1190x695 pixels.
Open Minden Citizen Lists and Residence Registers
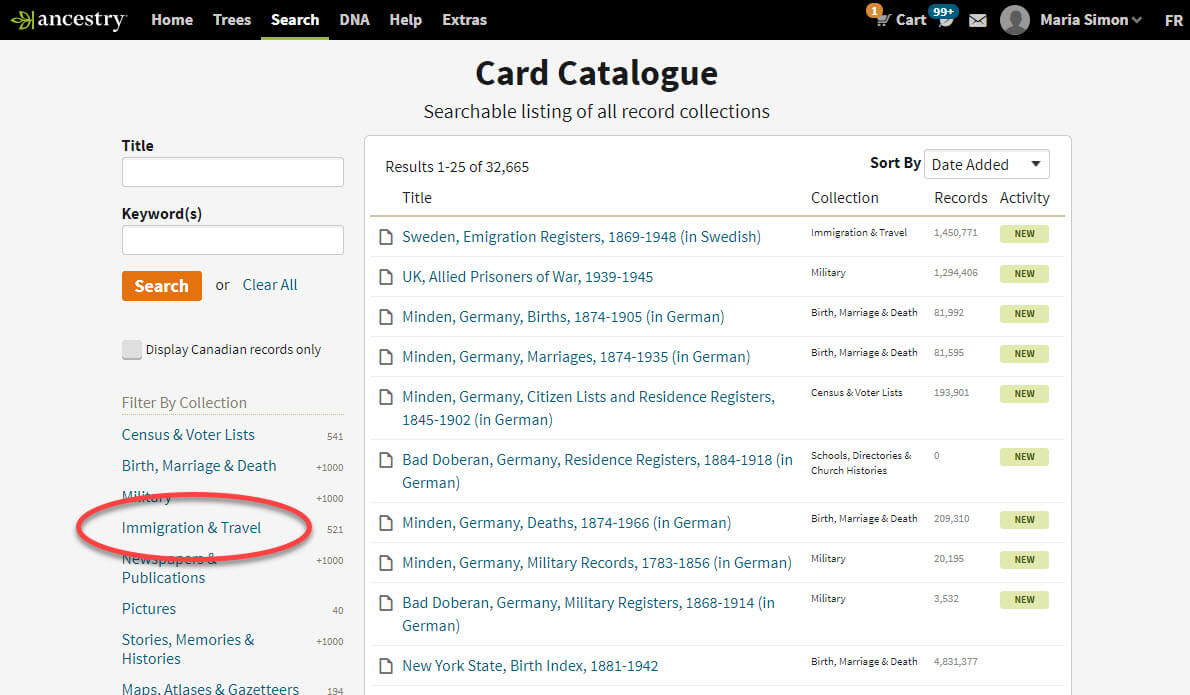coord(588,408)
